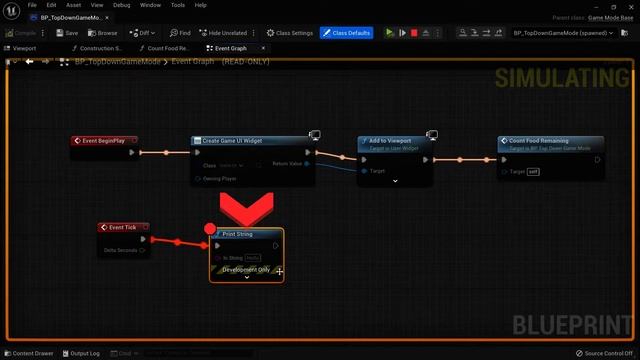The height and width of the screenshot is (360, 640).
Task: Open the Edit menu
Action: pyautogui.click(x=51, y=5)
